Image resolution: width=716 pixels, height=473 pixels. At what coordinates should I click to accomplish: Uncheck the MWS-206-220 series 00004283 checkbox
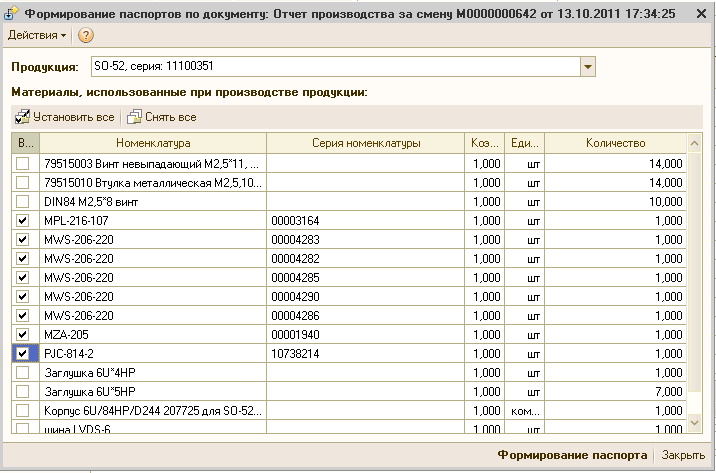coord(22,240)
